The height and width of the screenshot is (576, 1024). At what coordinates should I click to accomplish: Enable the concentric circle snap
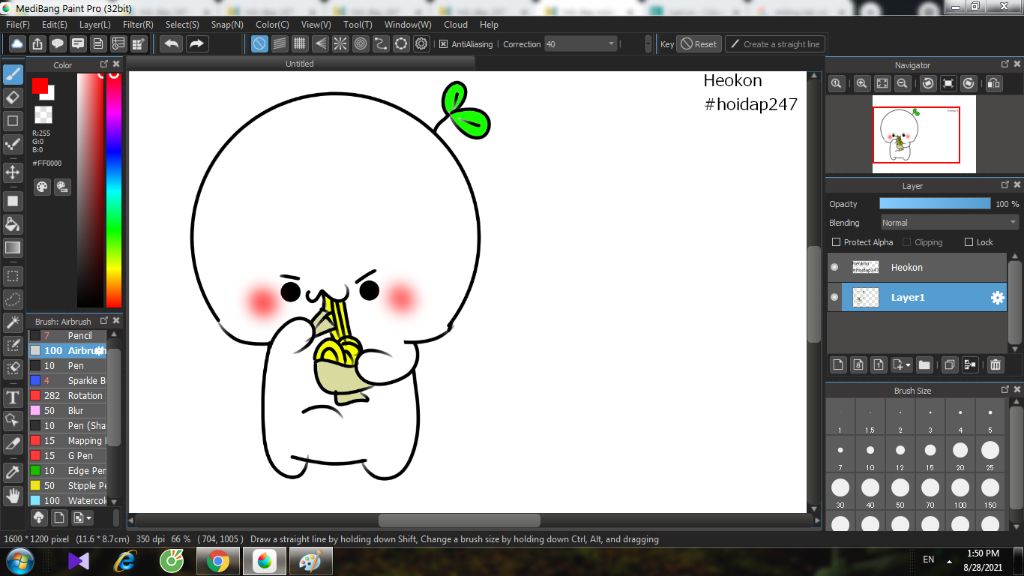360,44
